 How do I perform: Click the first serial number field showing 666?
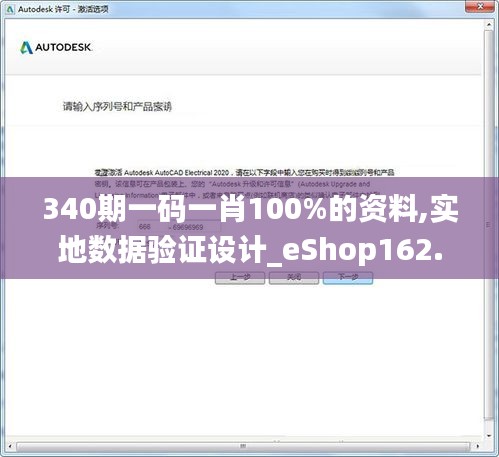pyautogui.click(x=152, y=227)
